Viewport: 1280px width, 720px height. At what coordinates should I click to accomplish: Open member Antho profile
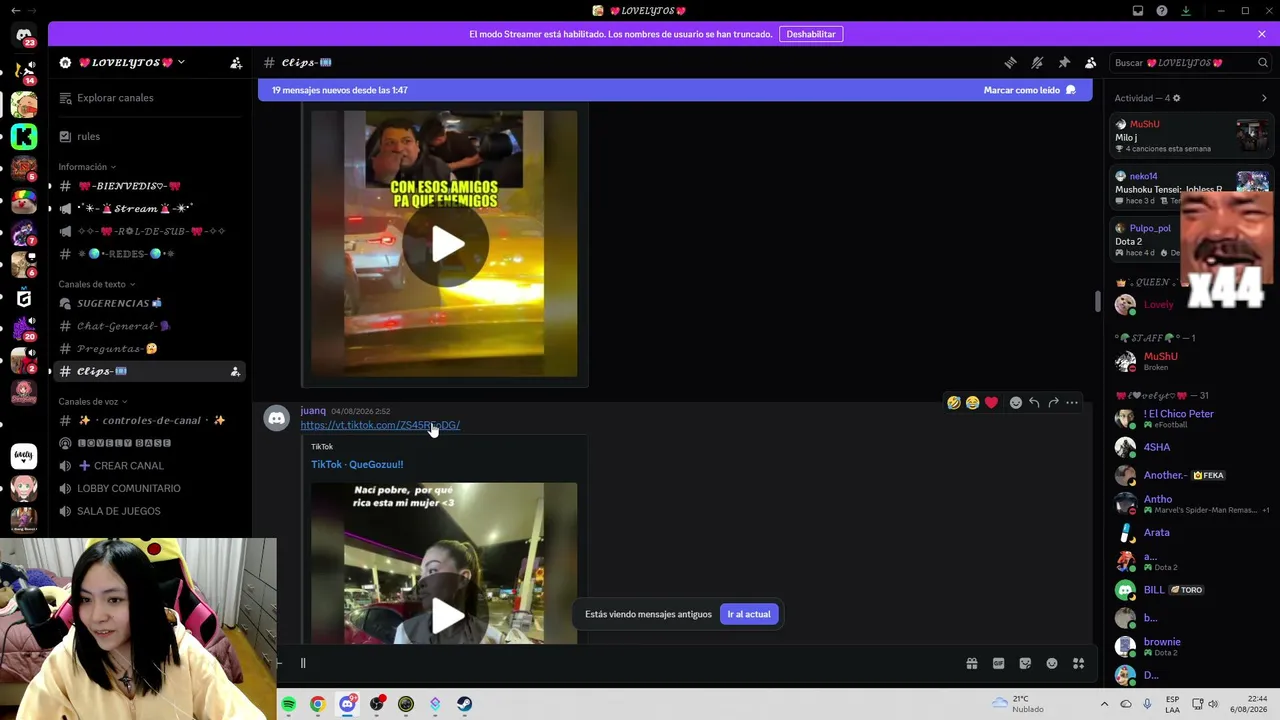coord(1192,504)
